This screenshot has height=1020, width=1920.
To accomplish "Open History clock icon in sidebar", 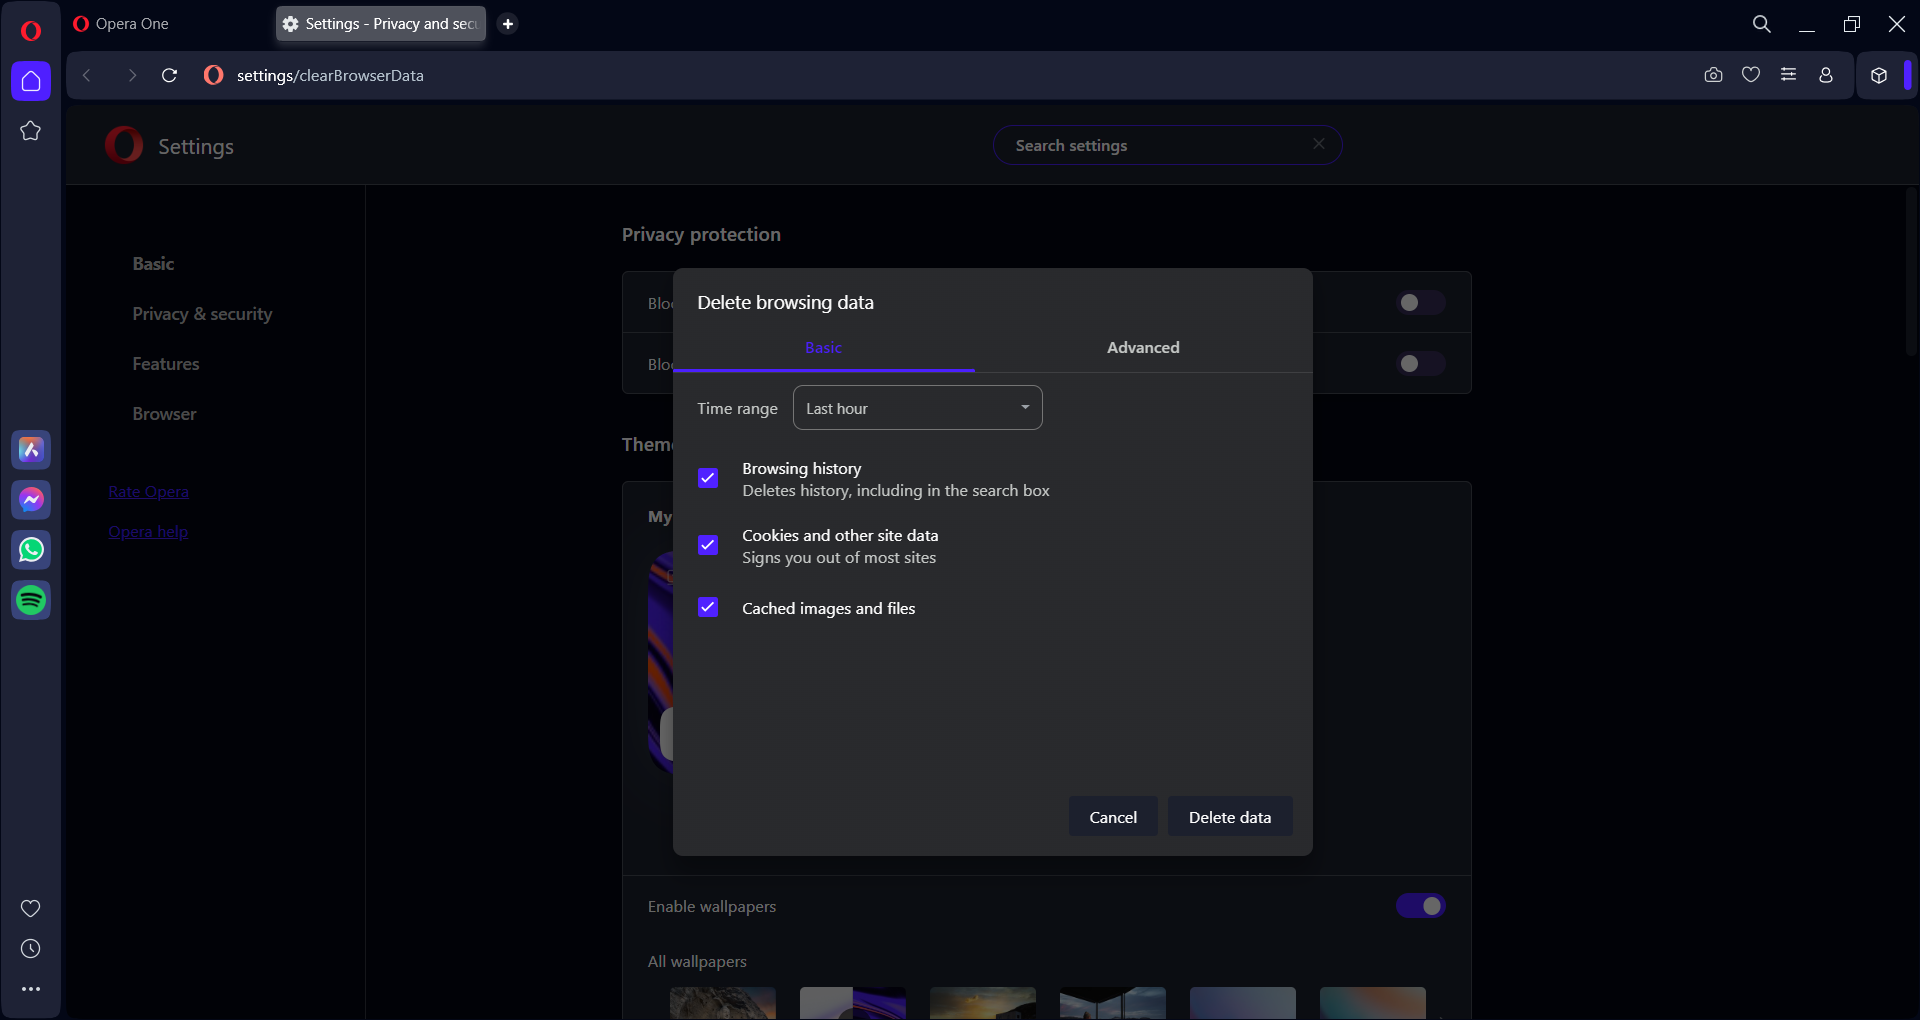I will pyautogui.click(x=31, y=949).
